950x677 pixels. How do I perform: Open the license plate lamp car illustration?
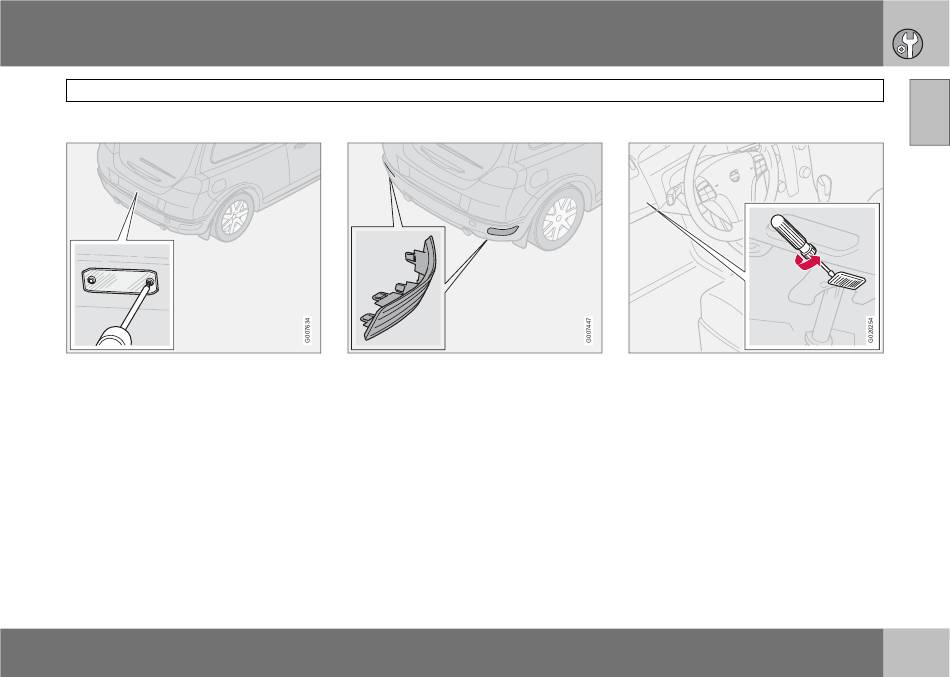pyautogui.click(x=193, y=248)
